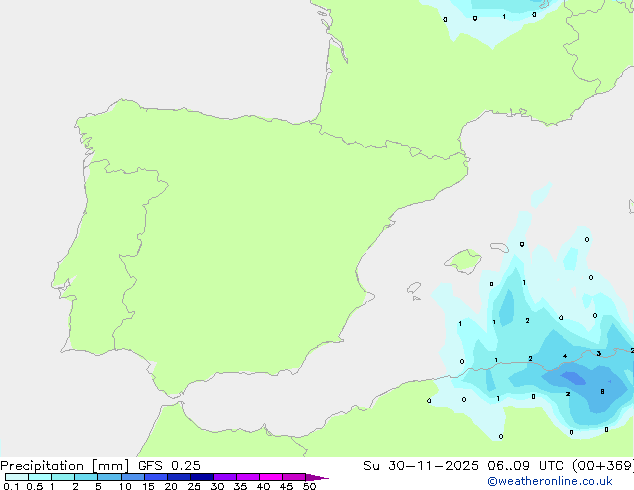Click the 1 to 2 mm legend swatch
Screen dimensions: 634x490
point(63,477)
